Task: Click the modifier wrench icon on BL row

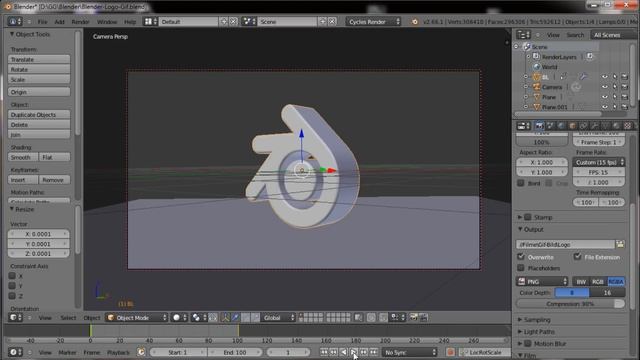Action: (583, 77)
